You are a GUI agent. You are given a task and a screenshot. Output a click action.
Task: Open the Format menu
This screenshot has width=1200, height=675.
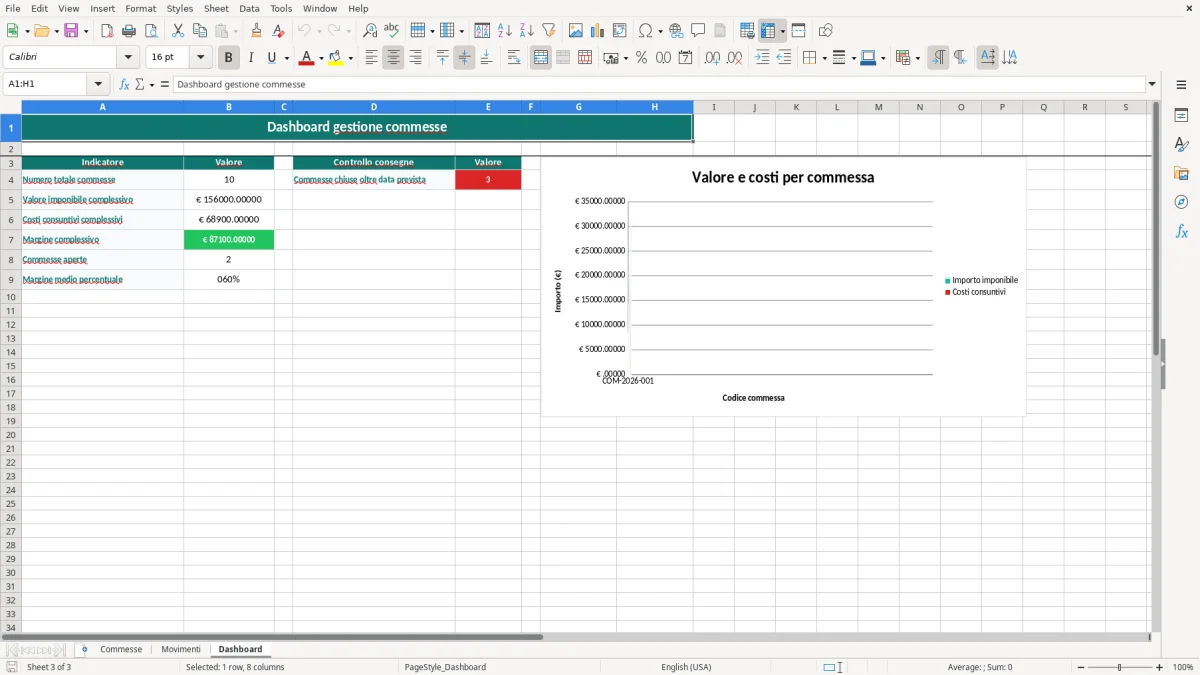click(x=140, y=8)
